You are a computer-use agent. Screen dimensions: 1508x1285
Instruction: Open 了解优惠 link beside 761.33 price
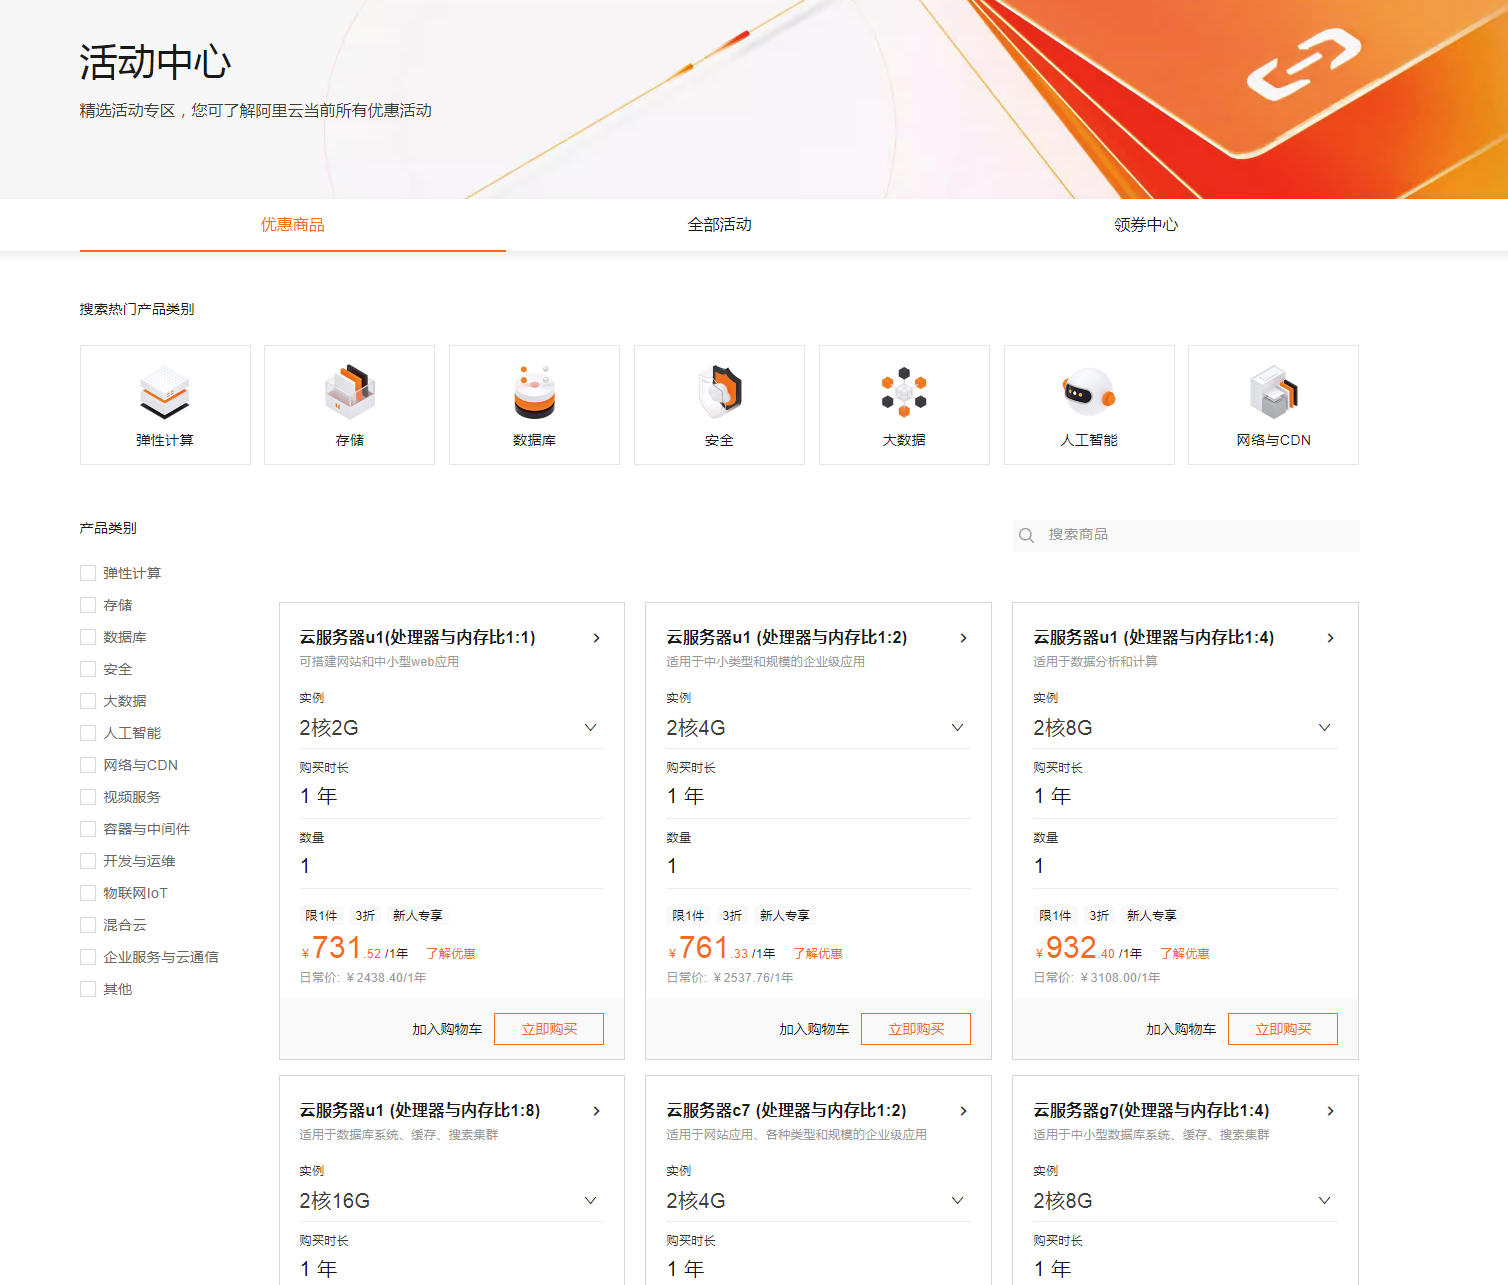point(818,954)
